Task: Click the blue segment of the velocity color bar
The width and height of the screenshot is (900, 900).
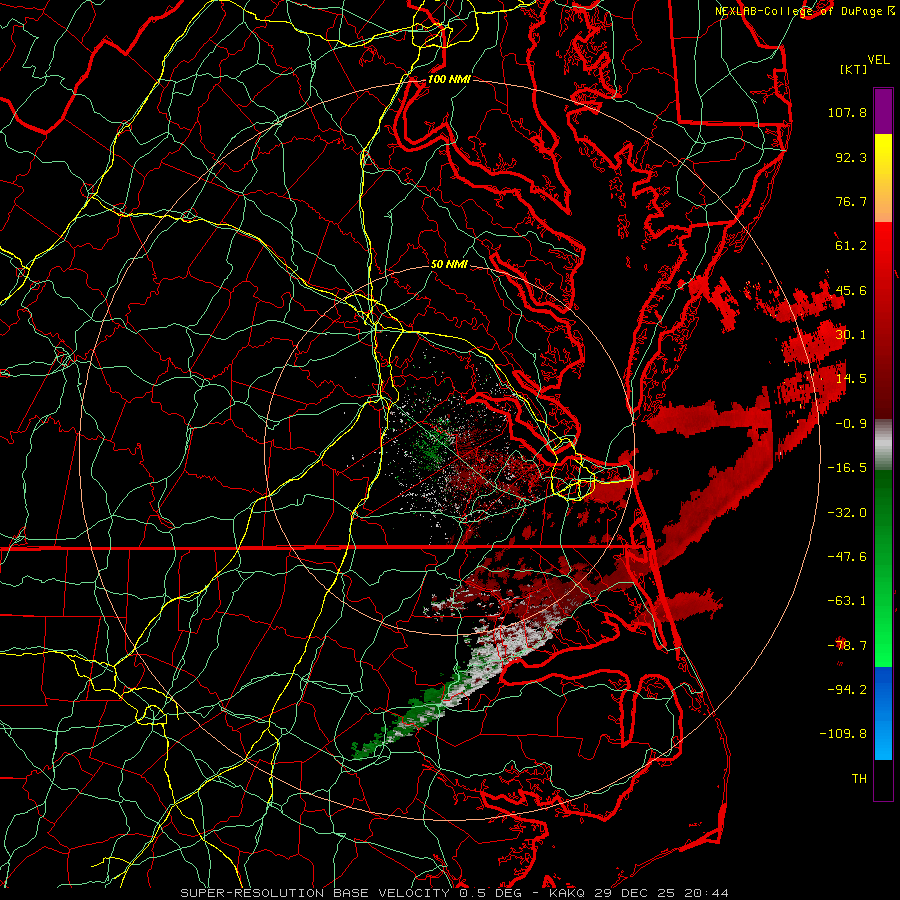Action: (x=883, y=713)
